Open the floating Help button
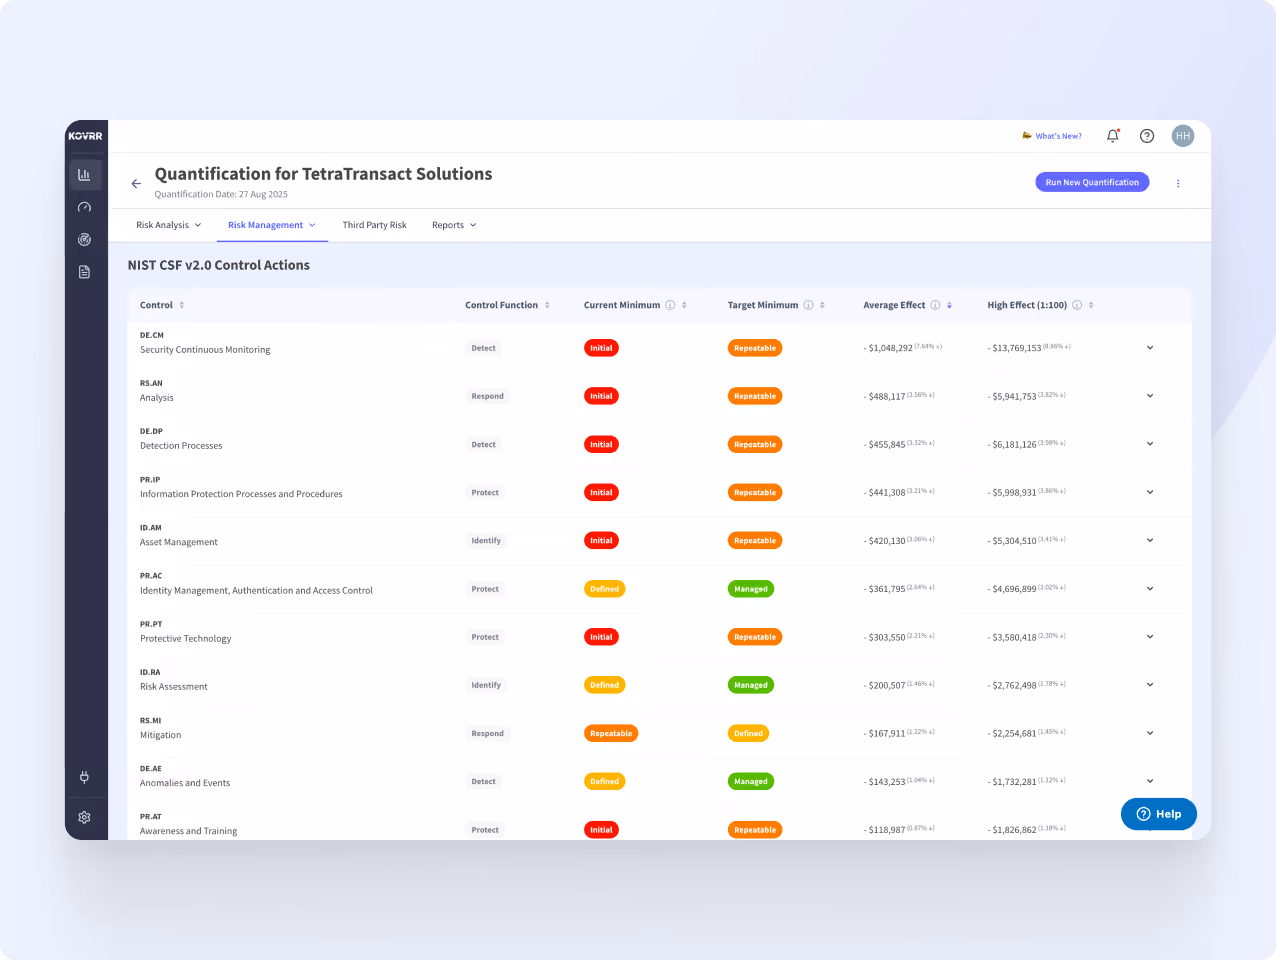The image size is (1276, 960). click(1159, 814)
